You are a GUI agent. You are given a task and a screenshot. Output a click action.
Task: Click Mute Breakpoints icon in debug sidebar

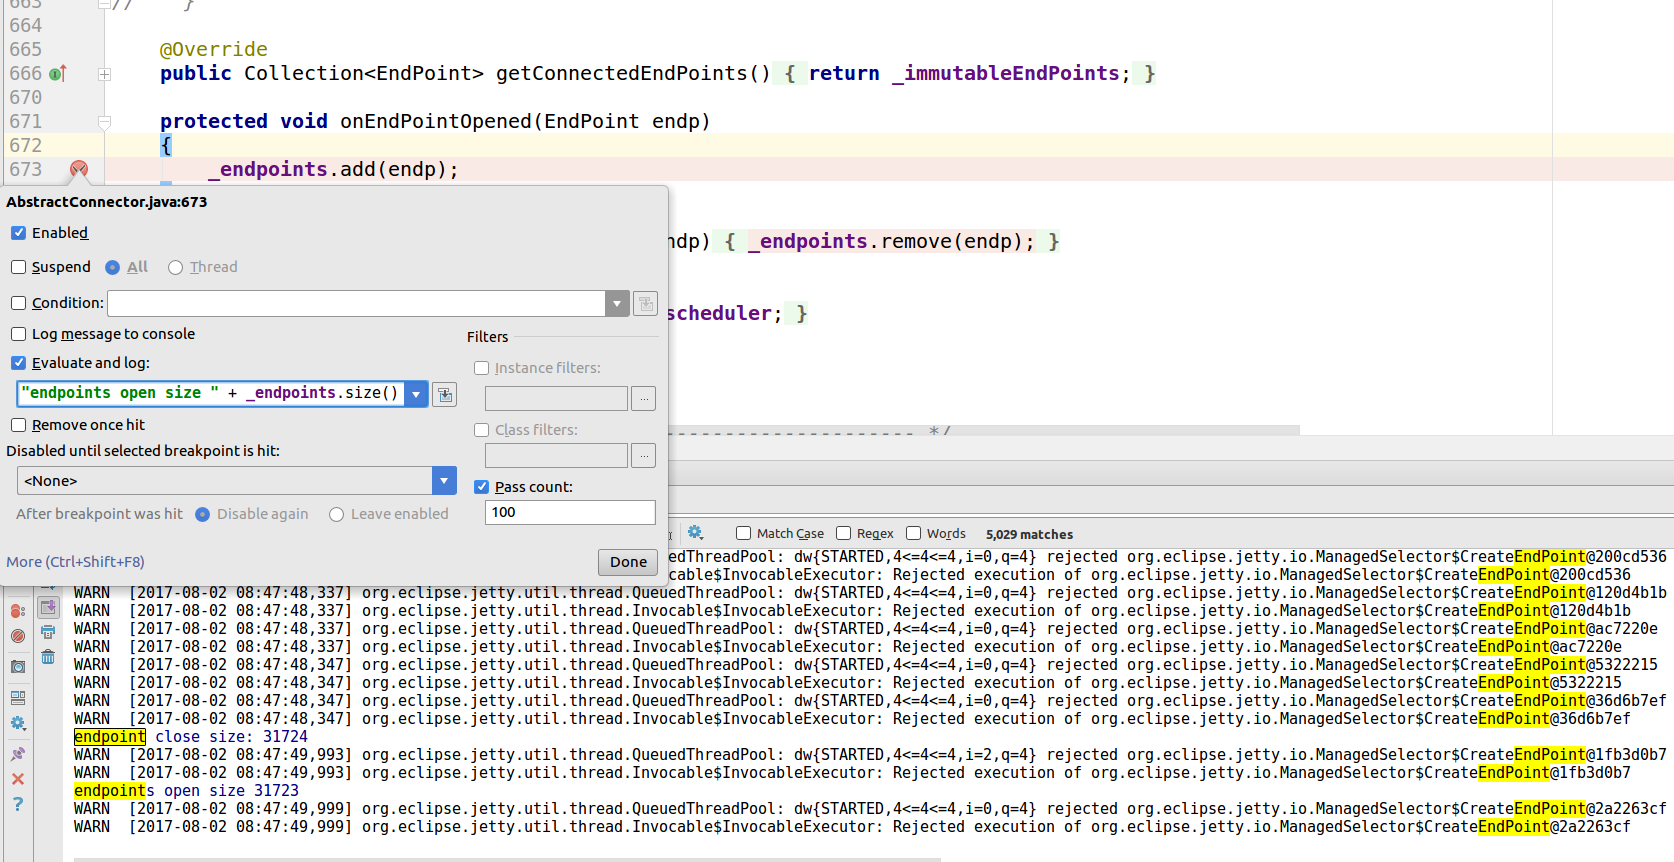pyautogui.click(x=18, y=636)
